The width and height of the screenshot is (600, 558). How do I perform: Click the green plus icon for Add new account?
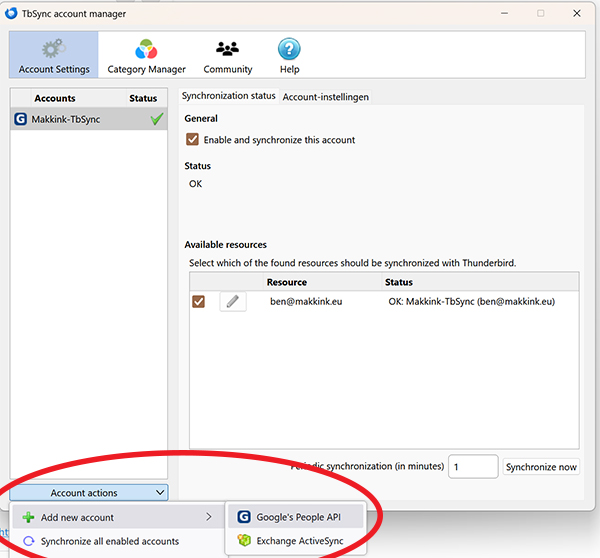[28, 517]
